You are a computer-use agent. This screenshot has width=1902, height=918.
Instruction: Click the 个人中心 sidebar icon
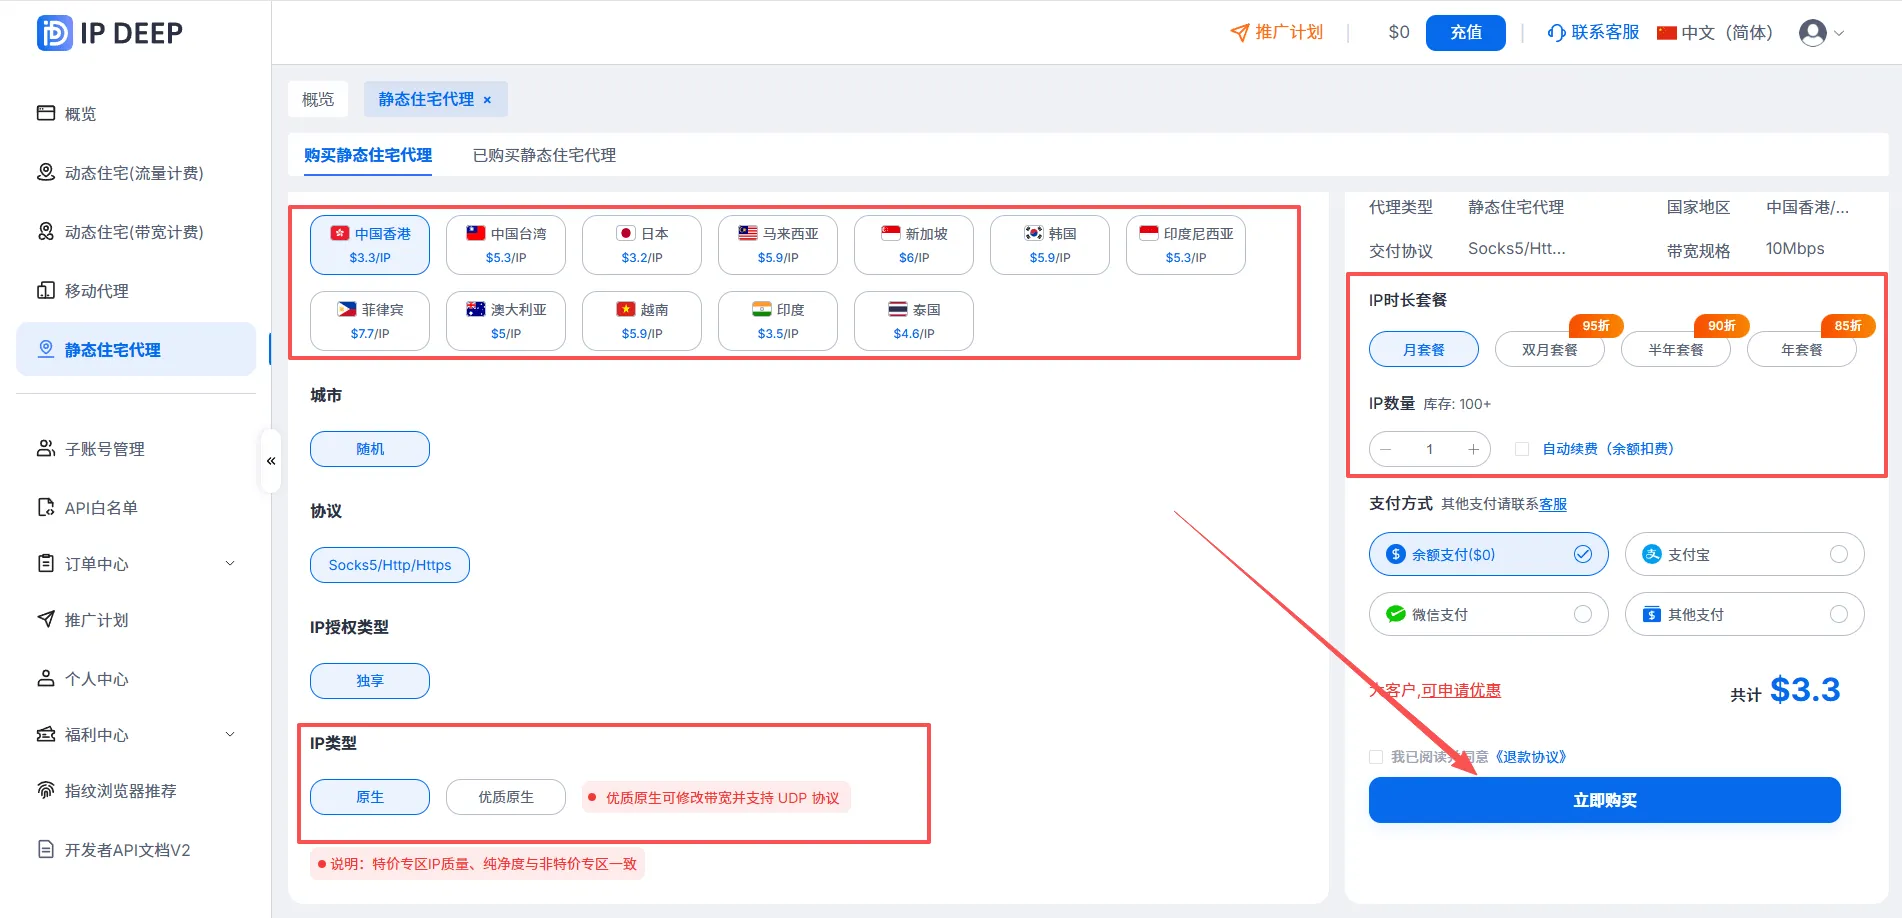[x=46, y=678]
